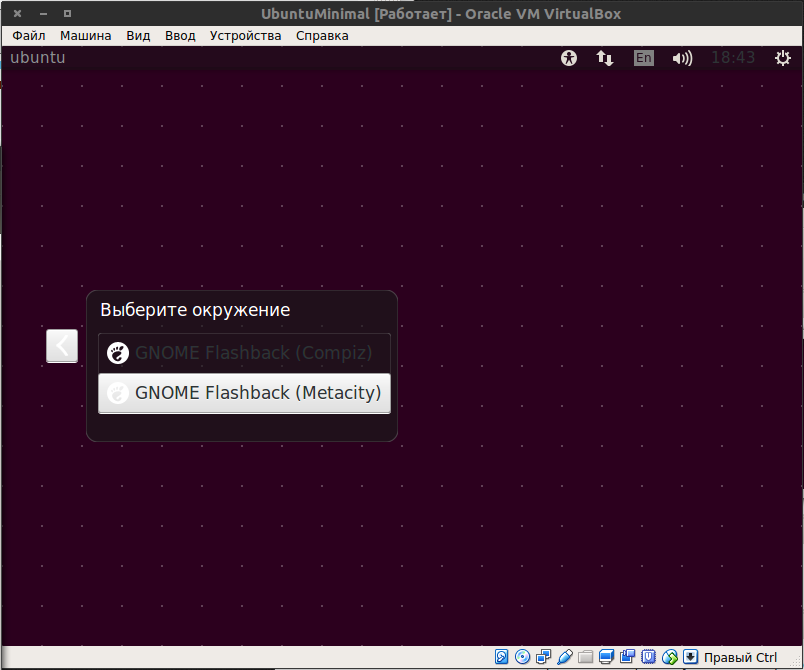Click the optical disc status icon
Image resolution: width=804 pixels, height=670 pixels.
(x=522, y=657)
